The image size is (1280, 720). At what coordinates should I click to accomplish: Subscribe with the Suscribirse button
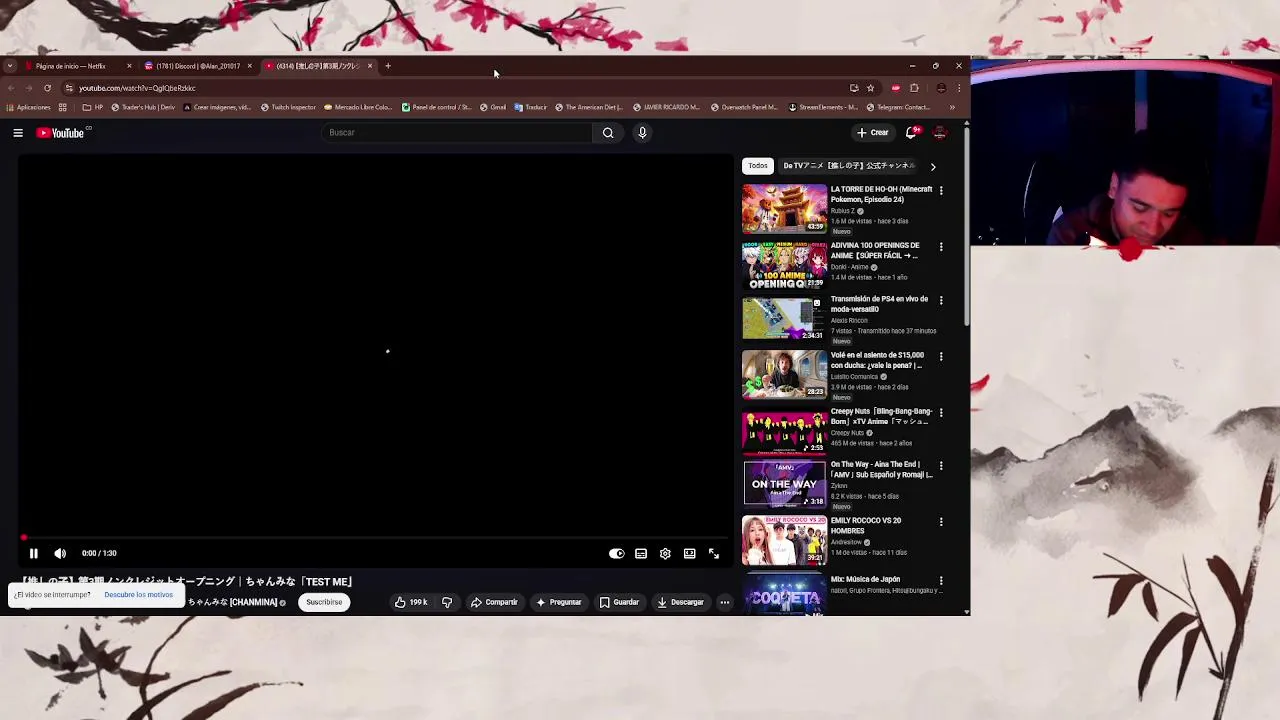[x=324, y=602]
